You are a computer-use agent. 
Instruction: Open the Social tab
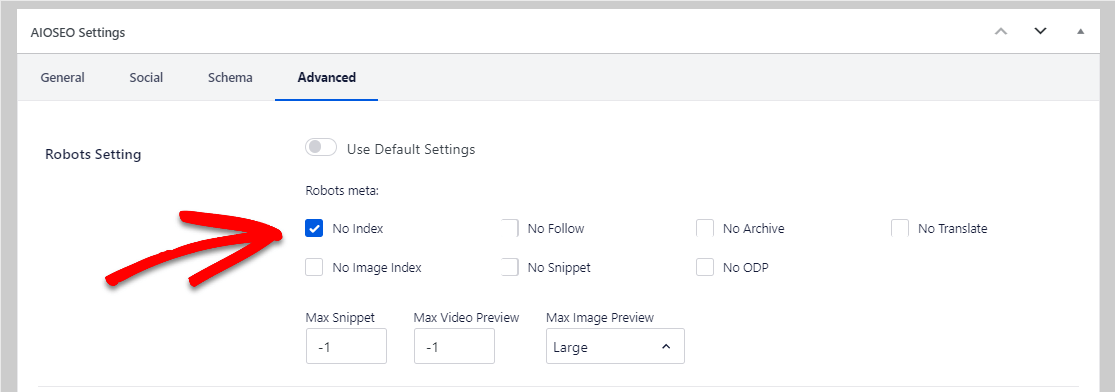(146, 78)
